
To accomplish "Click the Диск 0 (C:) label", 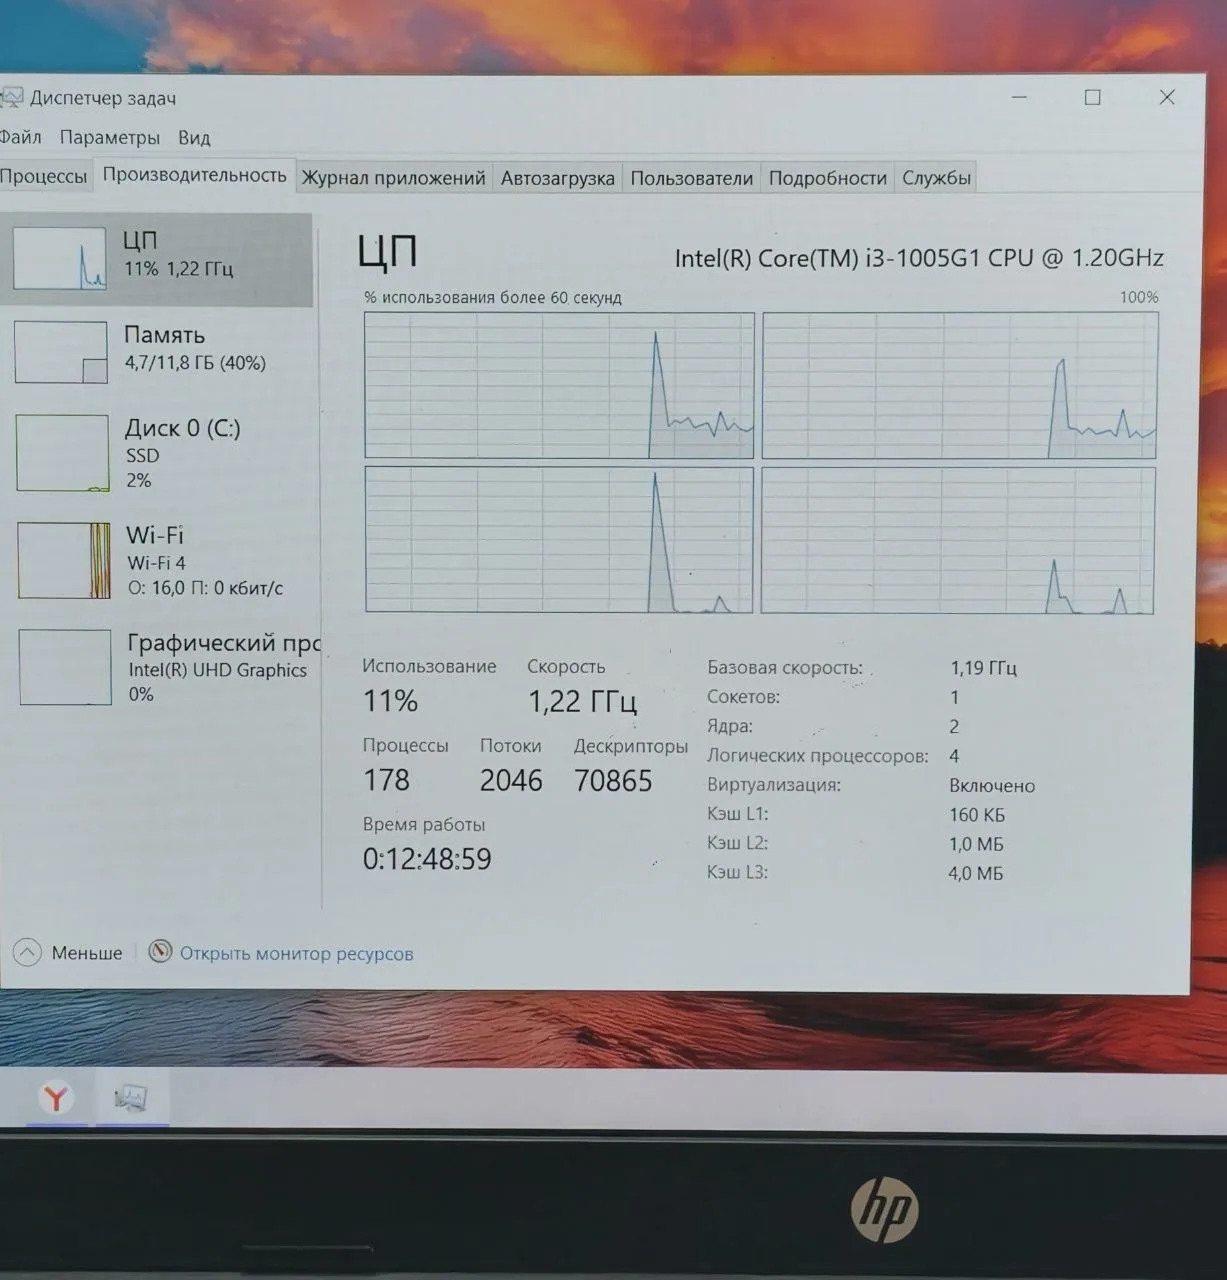I will click(x=182, y=428).
